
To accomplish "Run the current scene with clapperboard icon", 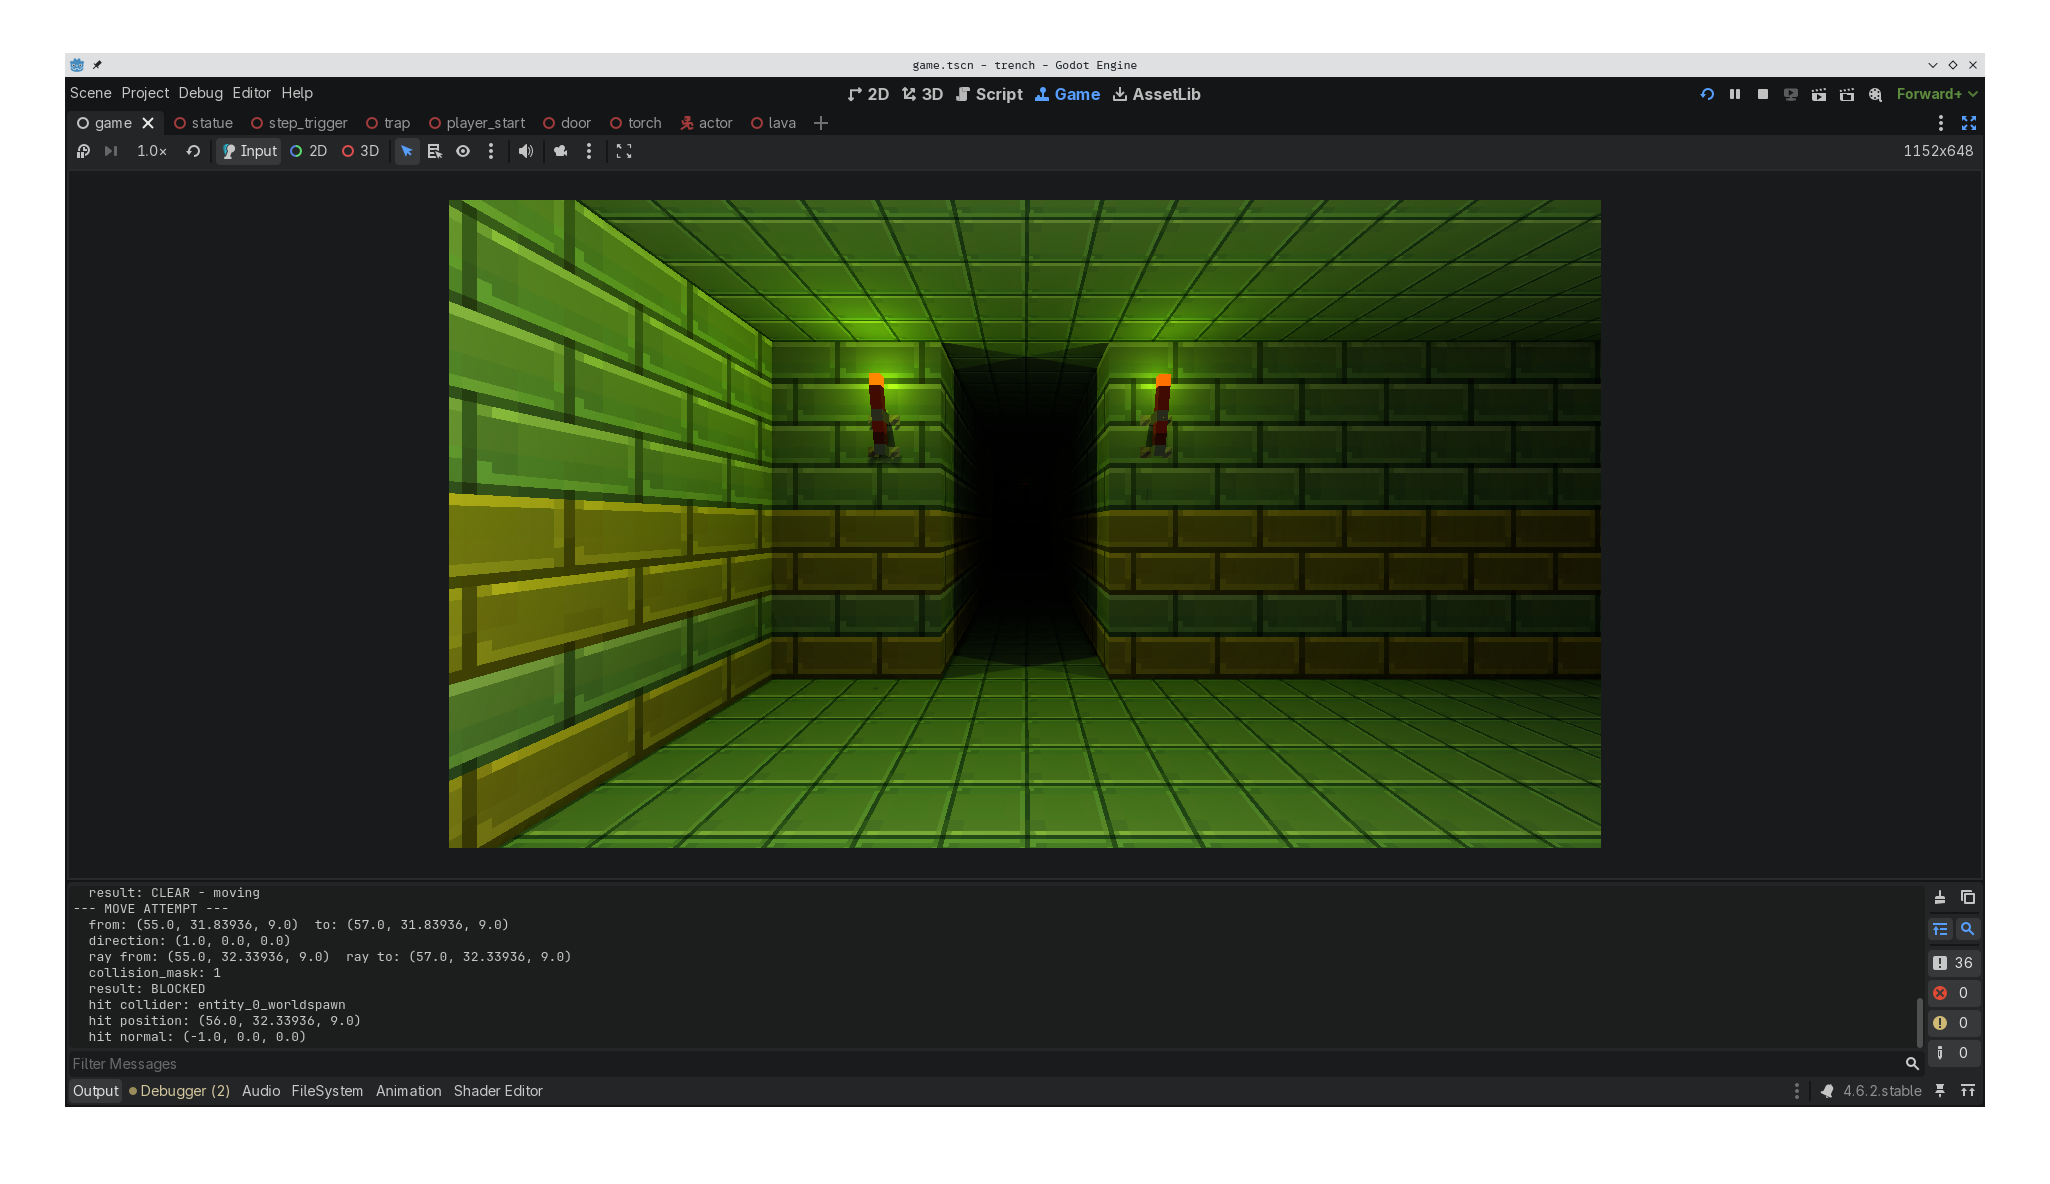I will click(x=1819, y=94).
